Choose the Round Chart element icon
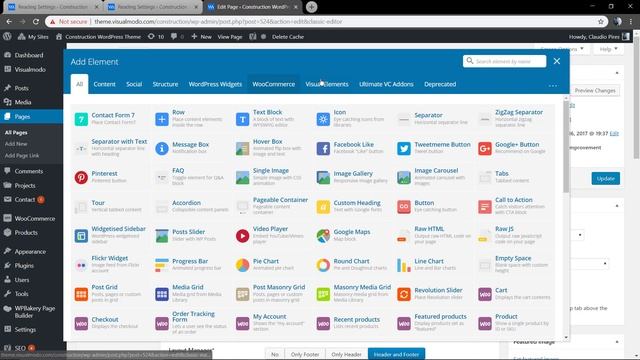The image size is (640, 360). [323, 265]
